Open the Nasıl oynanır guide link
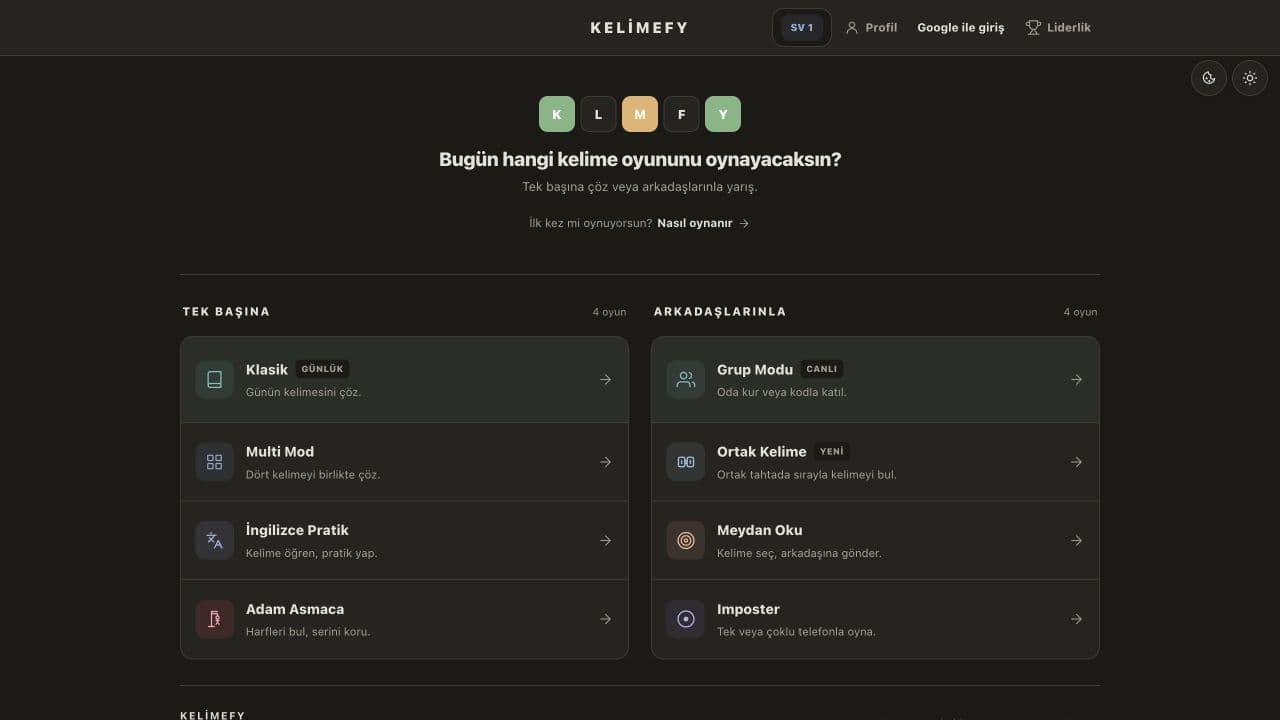This screenshot has height=720, width=1280. click(703, 223)
